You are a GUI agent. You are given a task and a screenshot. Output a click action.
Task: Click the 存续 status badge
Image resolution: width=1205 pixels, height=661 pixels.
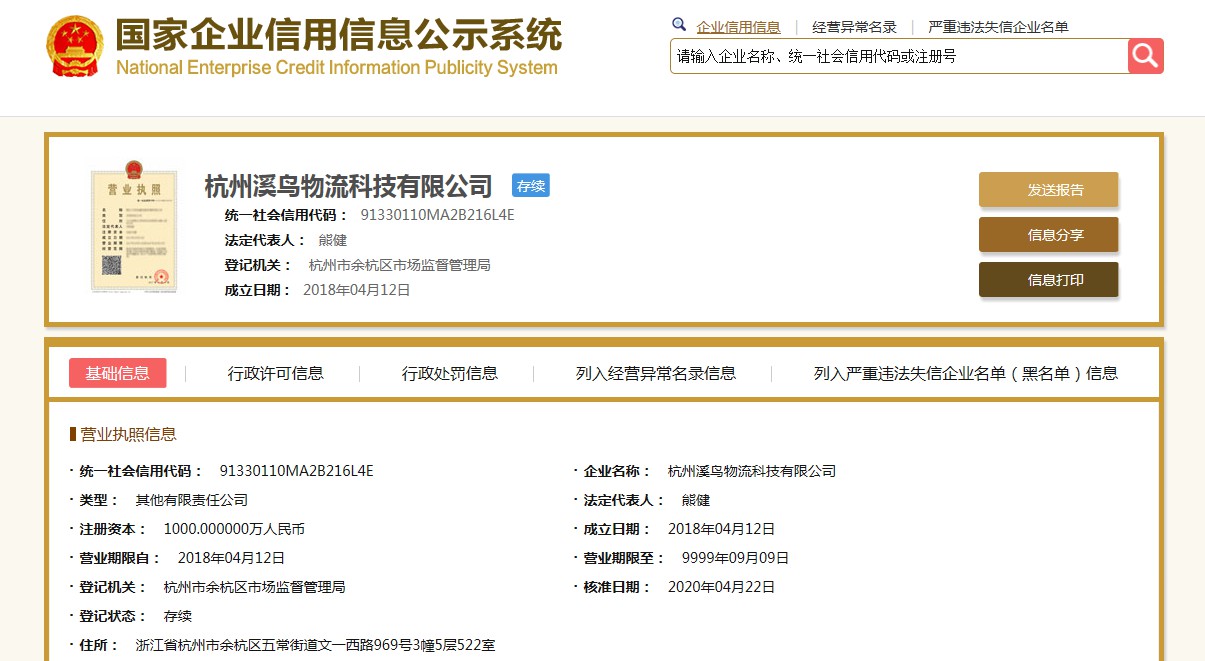tap(531, 186)
